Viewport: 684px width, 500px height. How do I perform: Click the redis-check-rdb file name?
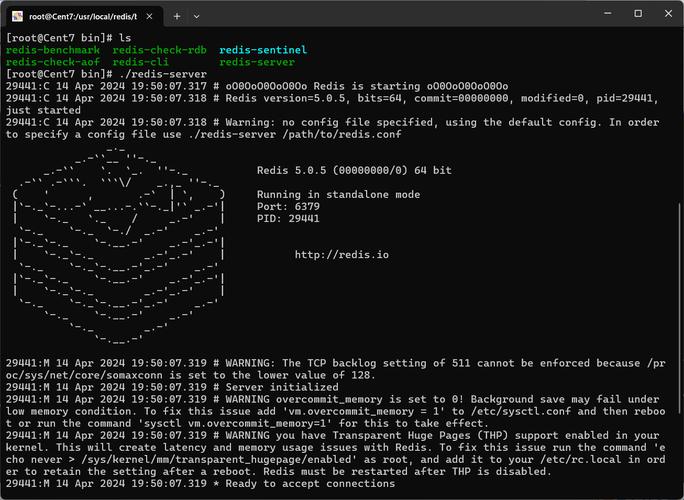click(159, 50)
